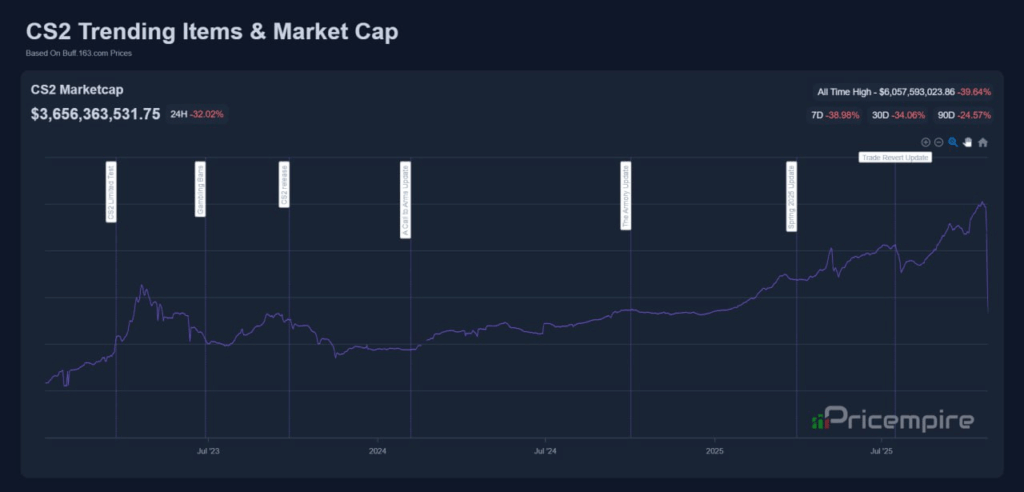Viewport: 1024px width, 492px height.
Task: Click the Pricempire logo watermark
Action: click(x=892, y=420)
